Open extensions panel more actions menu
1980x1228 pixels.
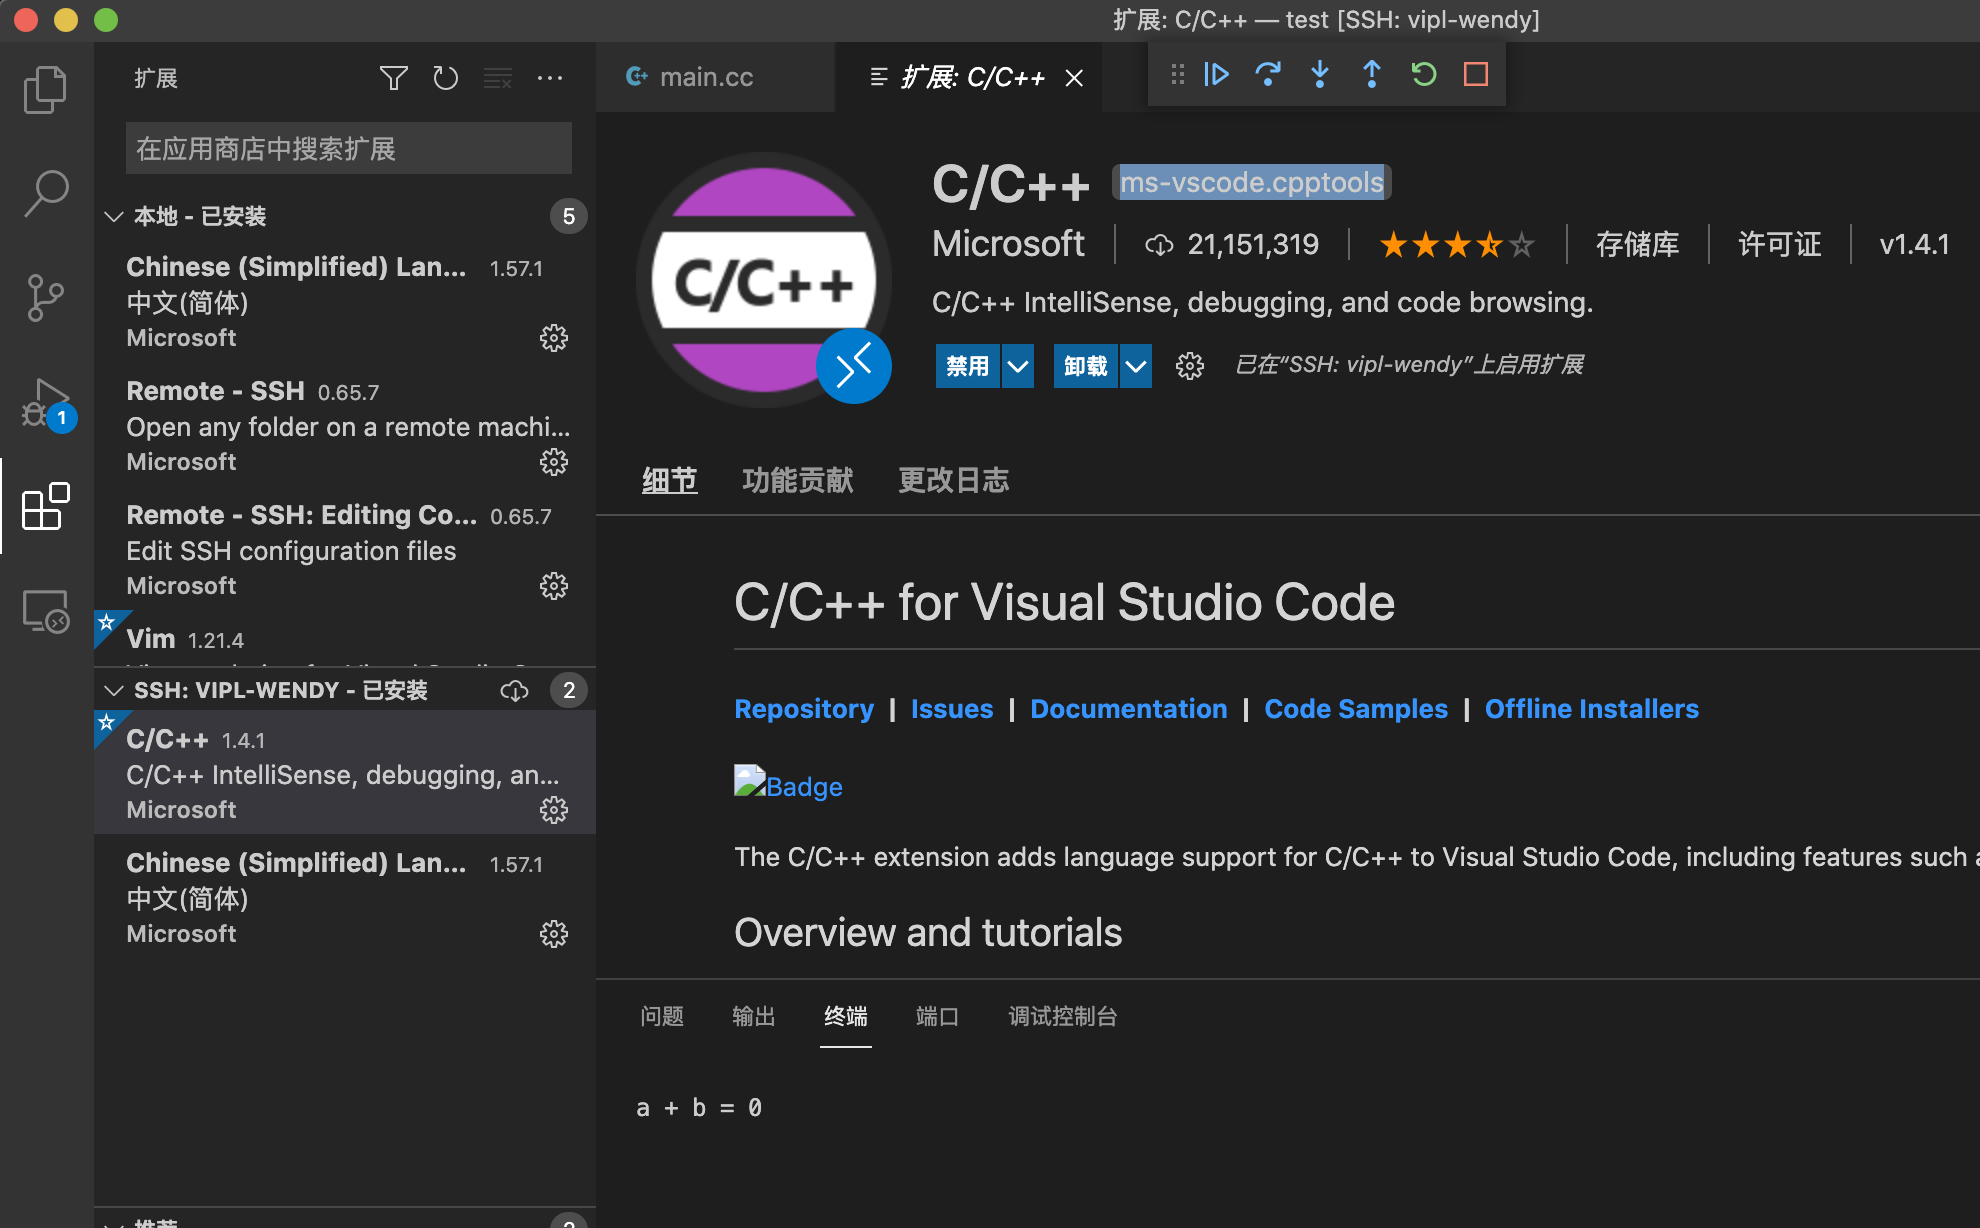(550, 78)
